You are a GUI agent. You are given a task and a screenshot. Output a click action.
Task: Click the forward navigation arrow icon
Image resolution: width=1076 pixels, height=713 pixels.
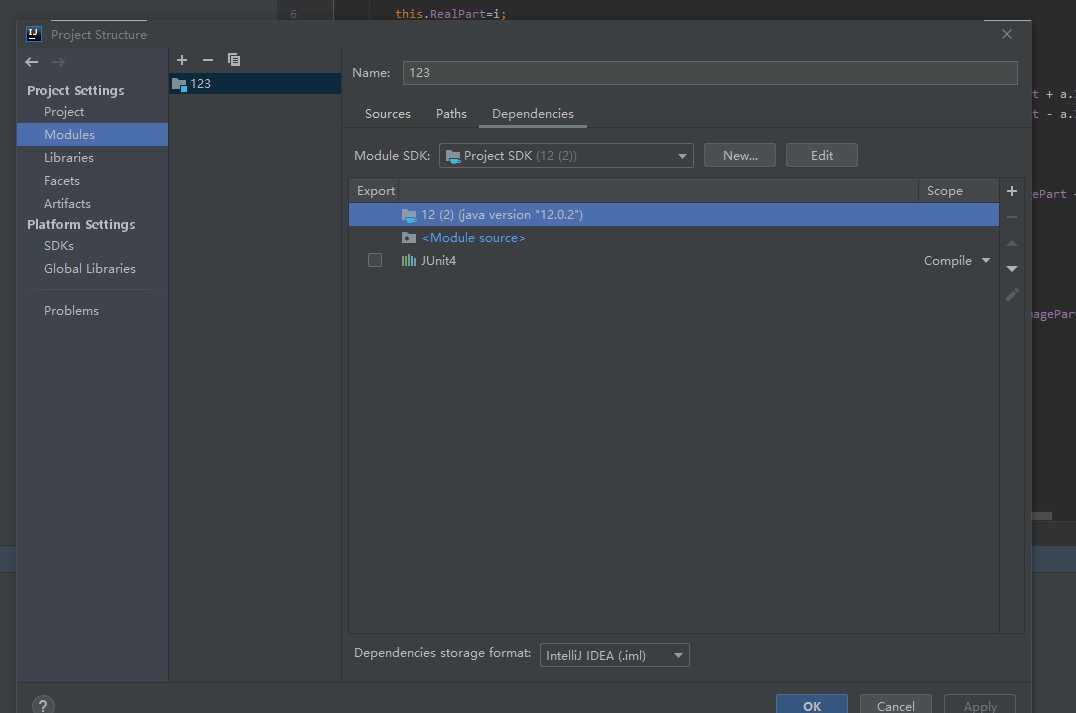pyautogui.click(x=58, y=62)
